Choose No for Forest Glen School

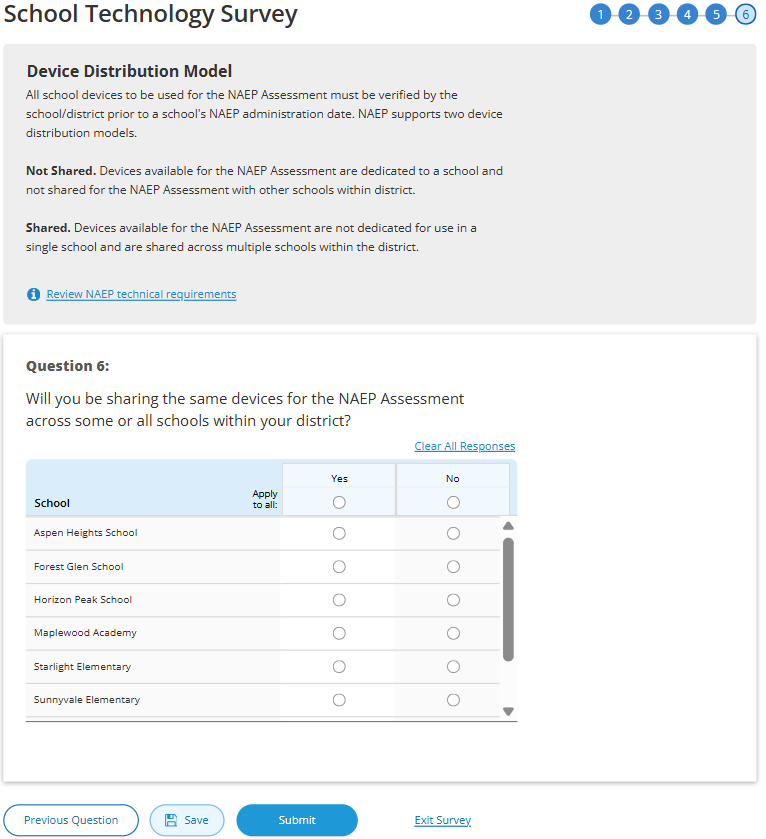pos(453,567)
